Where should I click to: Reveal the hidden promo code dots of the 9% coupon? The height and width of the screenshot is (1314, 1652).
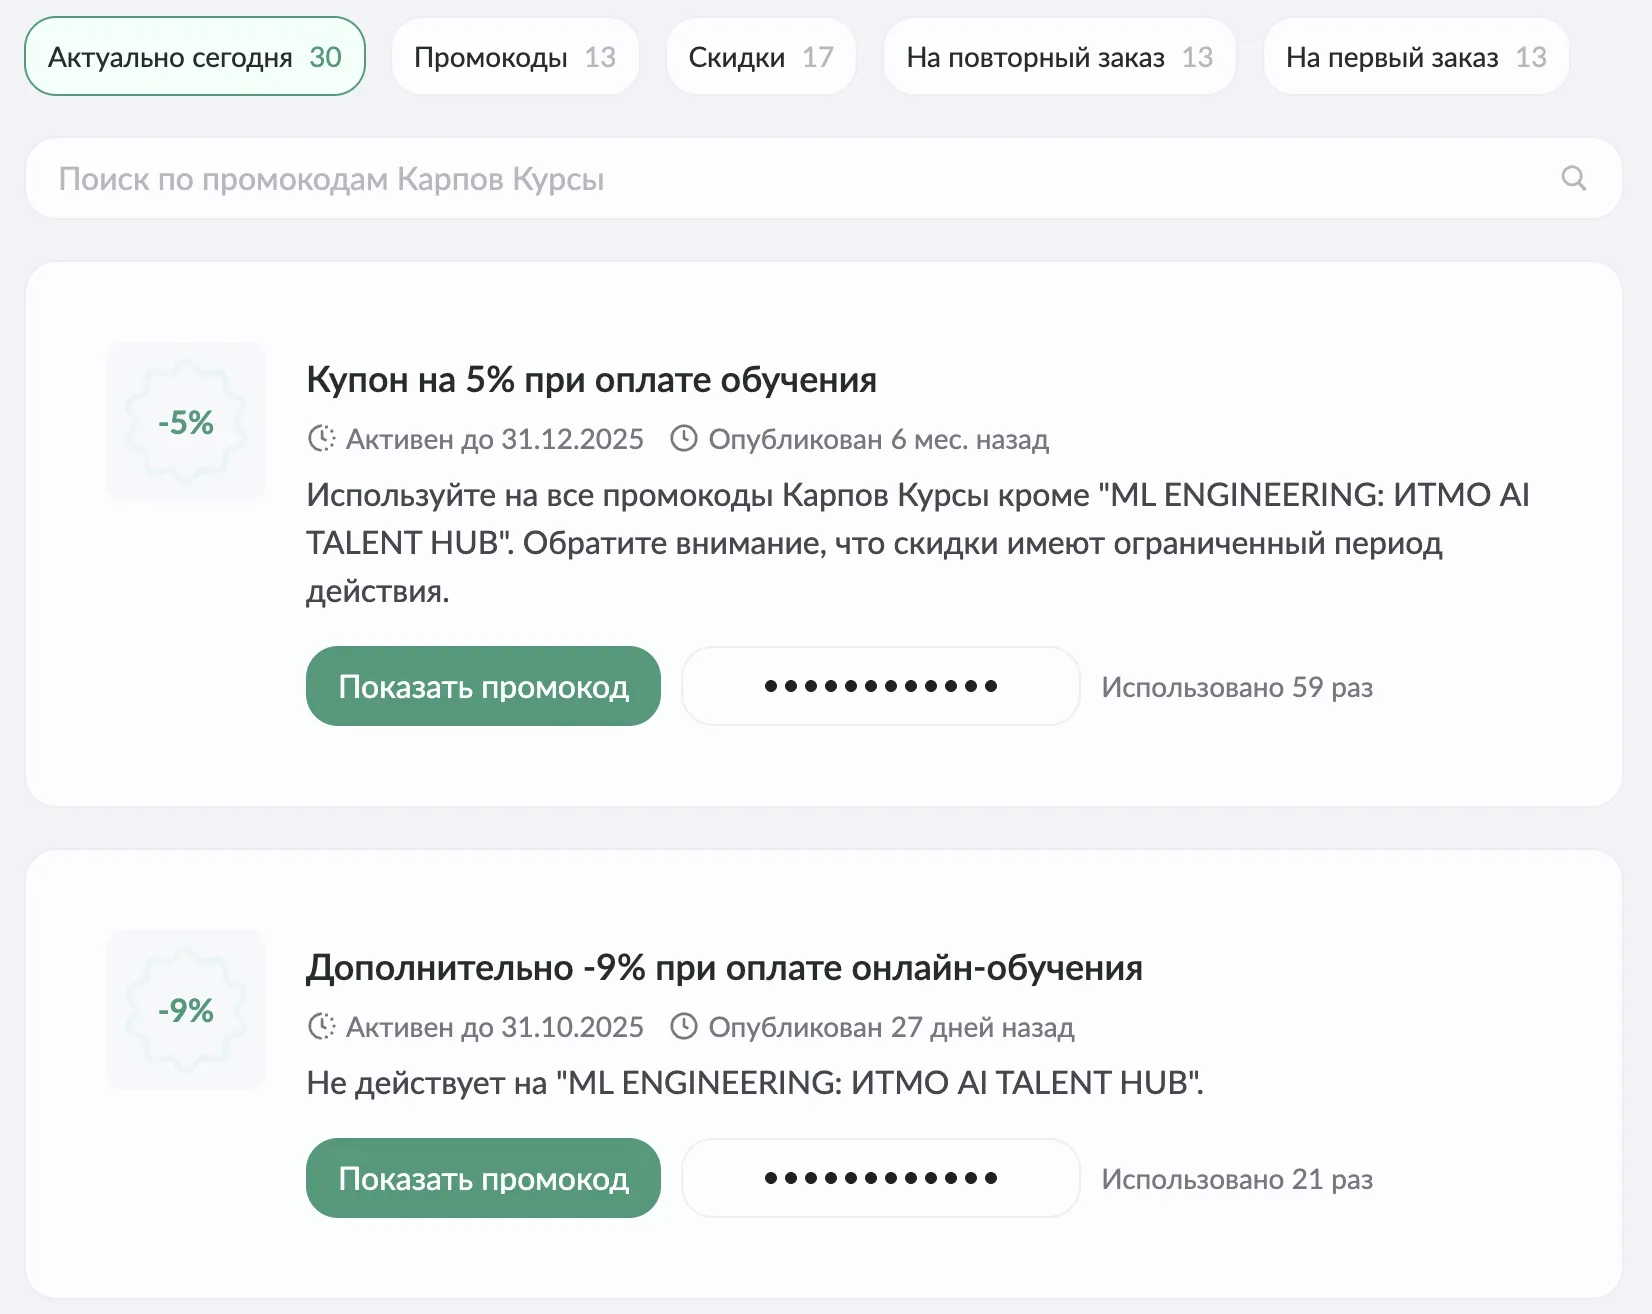[x=879, y=1178]
